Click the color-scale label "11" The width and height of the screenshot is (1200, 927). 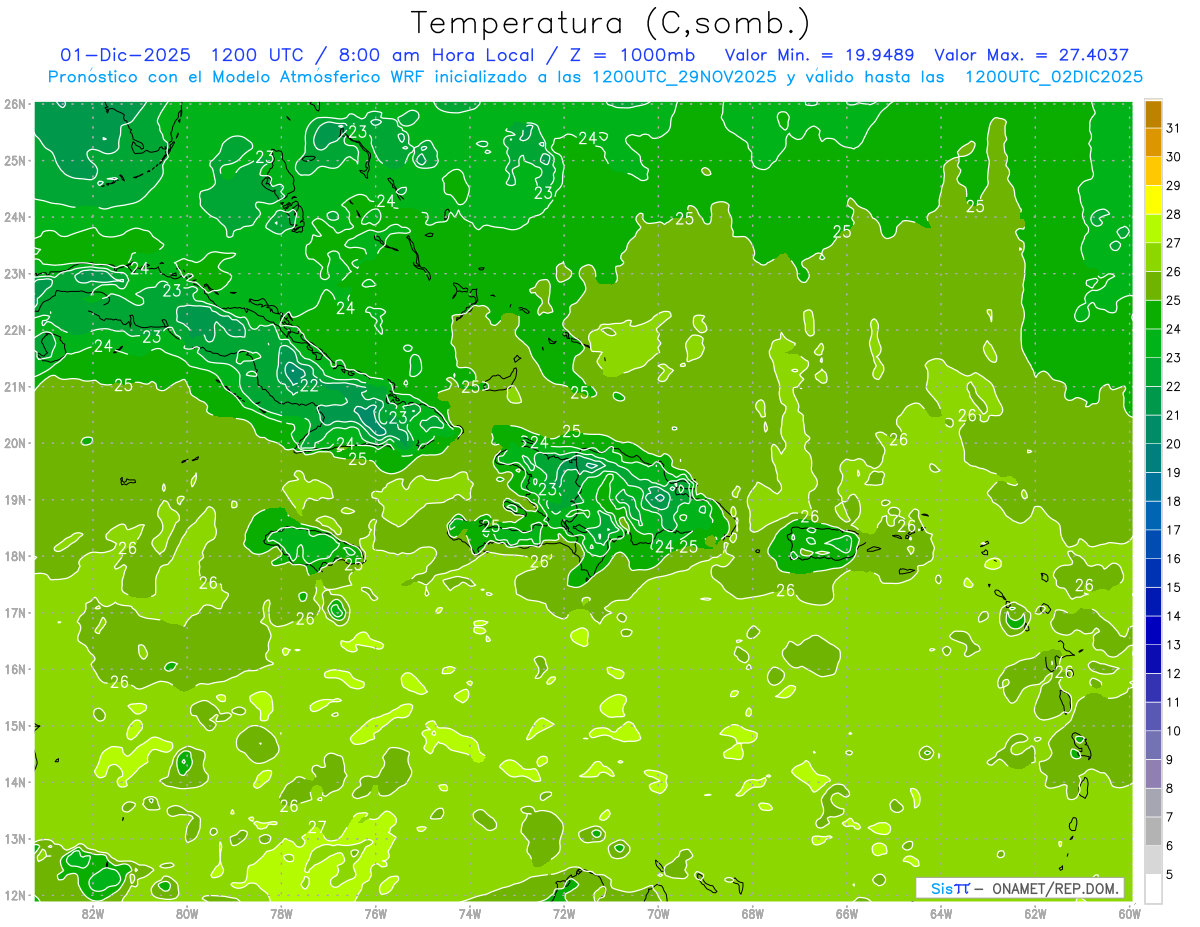tap(1174, 702)
